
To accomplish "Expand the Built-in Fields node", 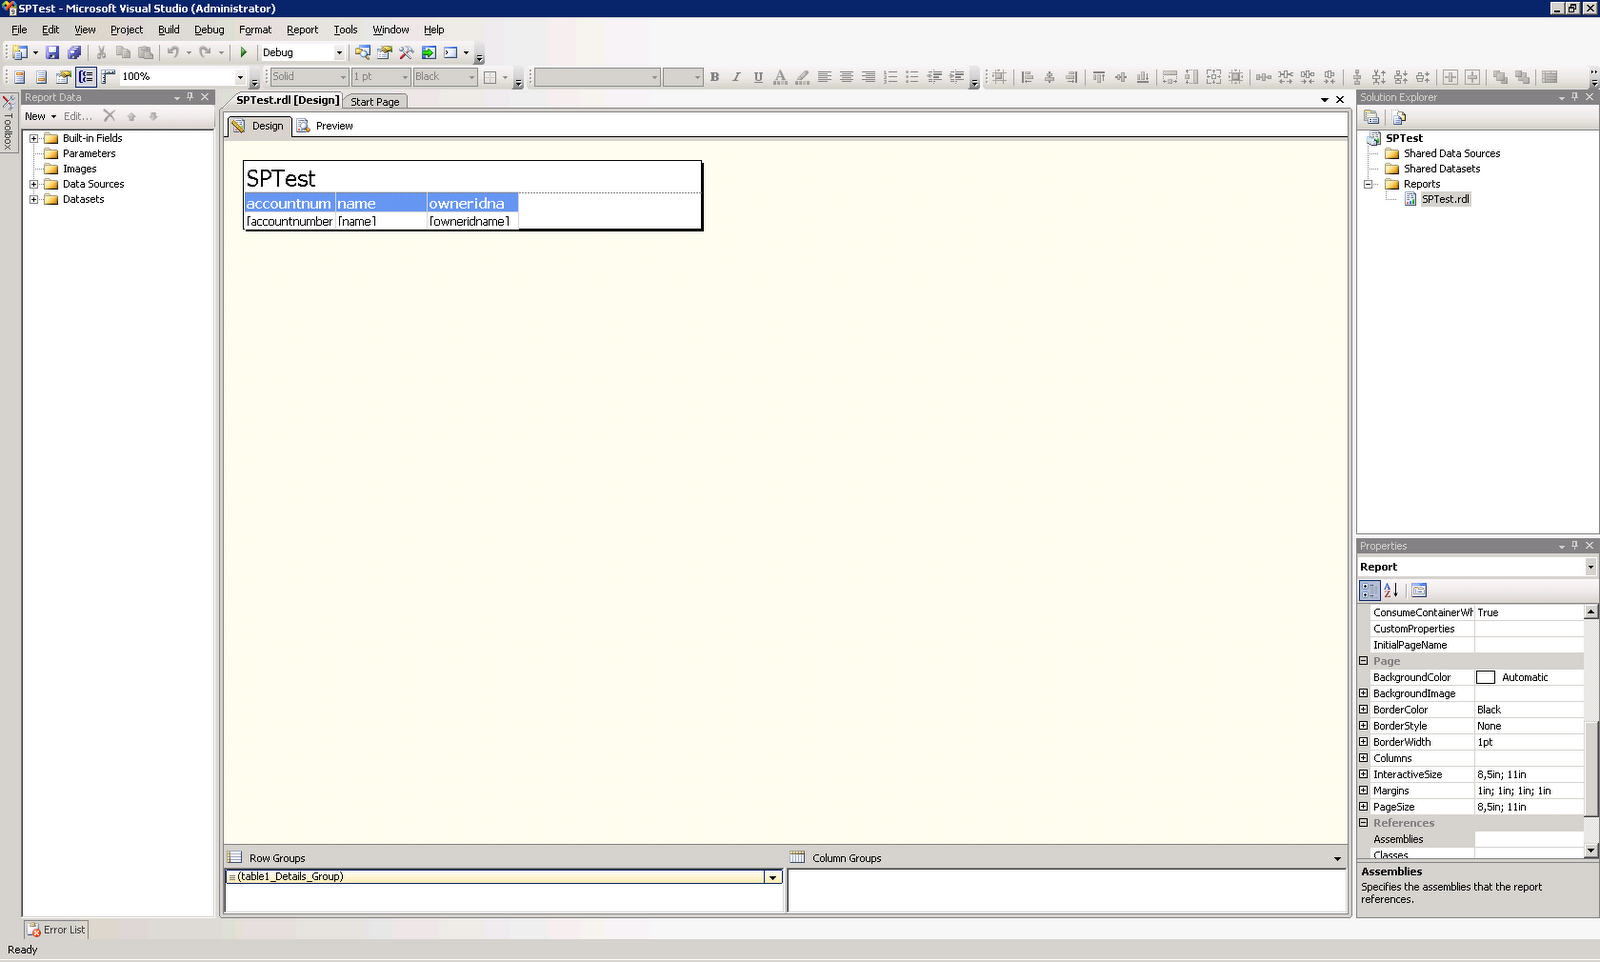I will [x=34, y=138].
